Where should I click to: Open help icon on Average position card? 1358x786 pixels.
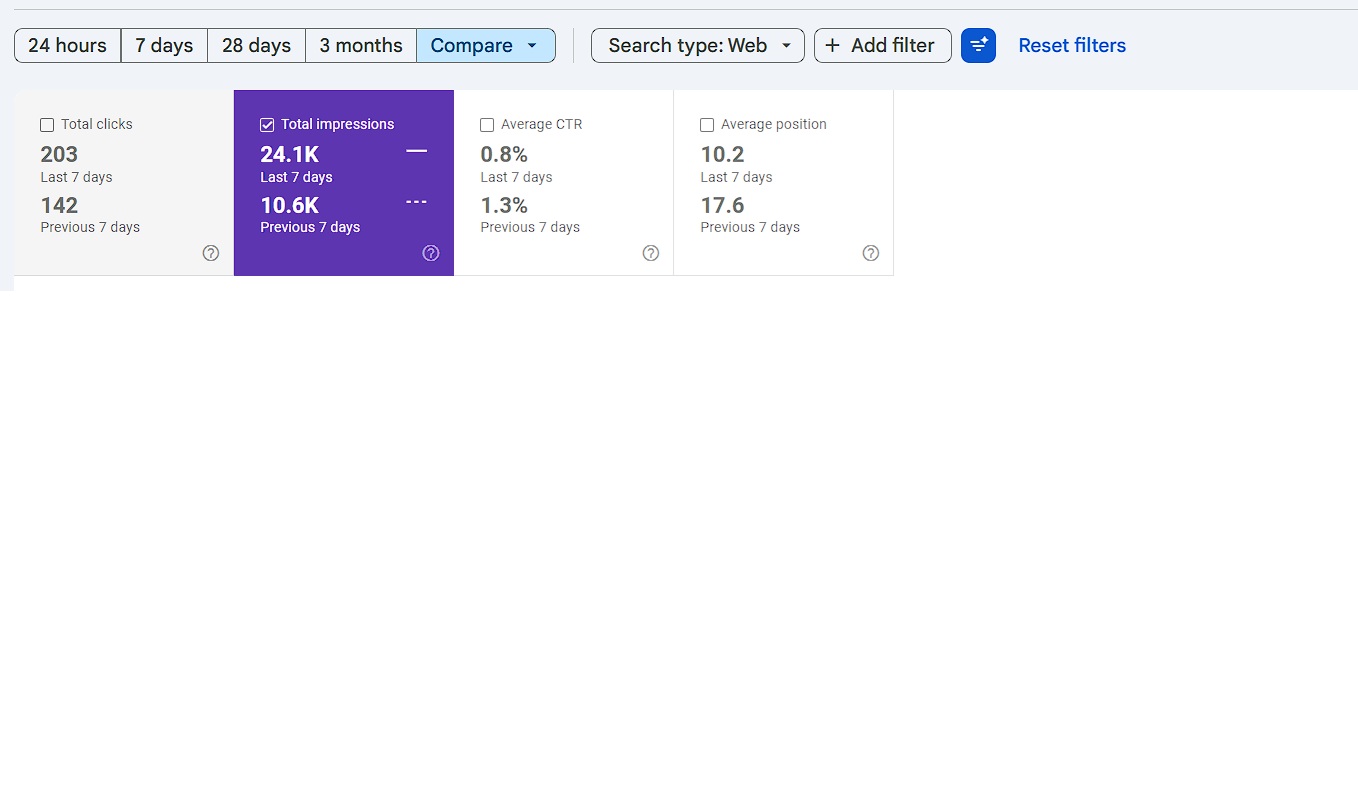(871, 253)
